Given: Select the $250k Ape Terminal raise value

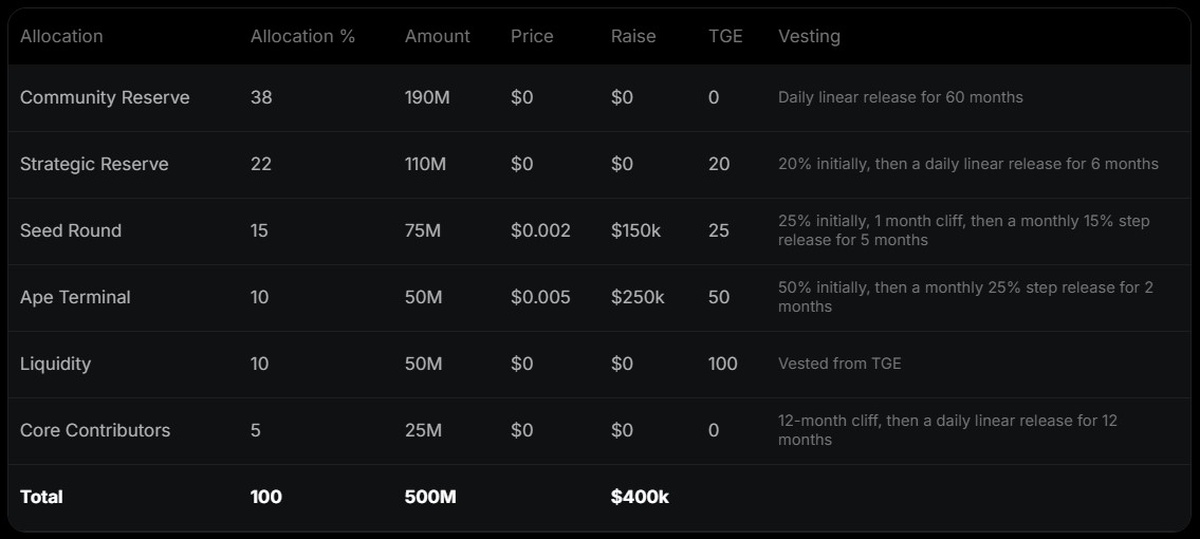Looking at the screenshot, I should [637, 297].
